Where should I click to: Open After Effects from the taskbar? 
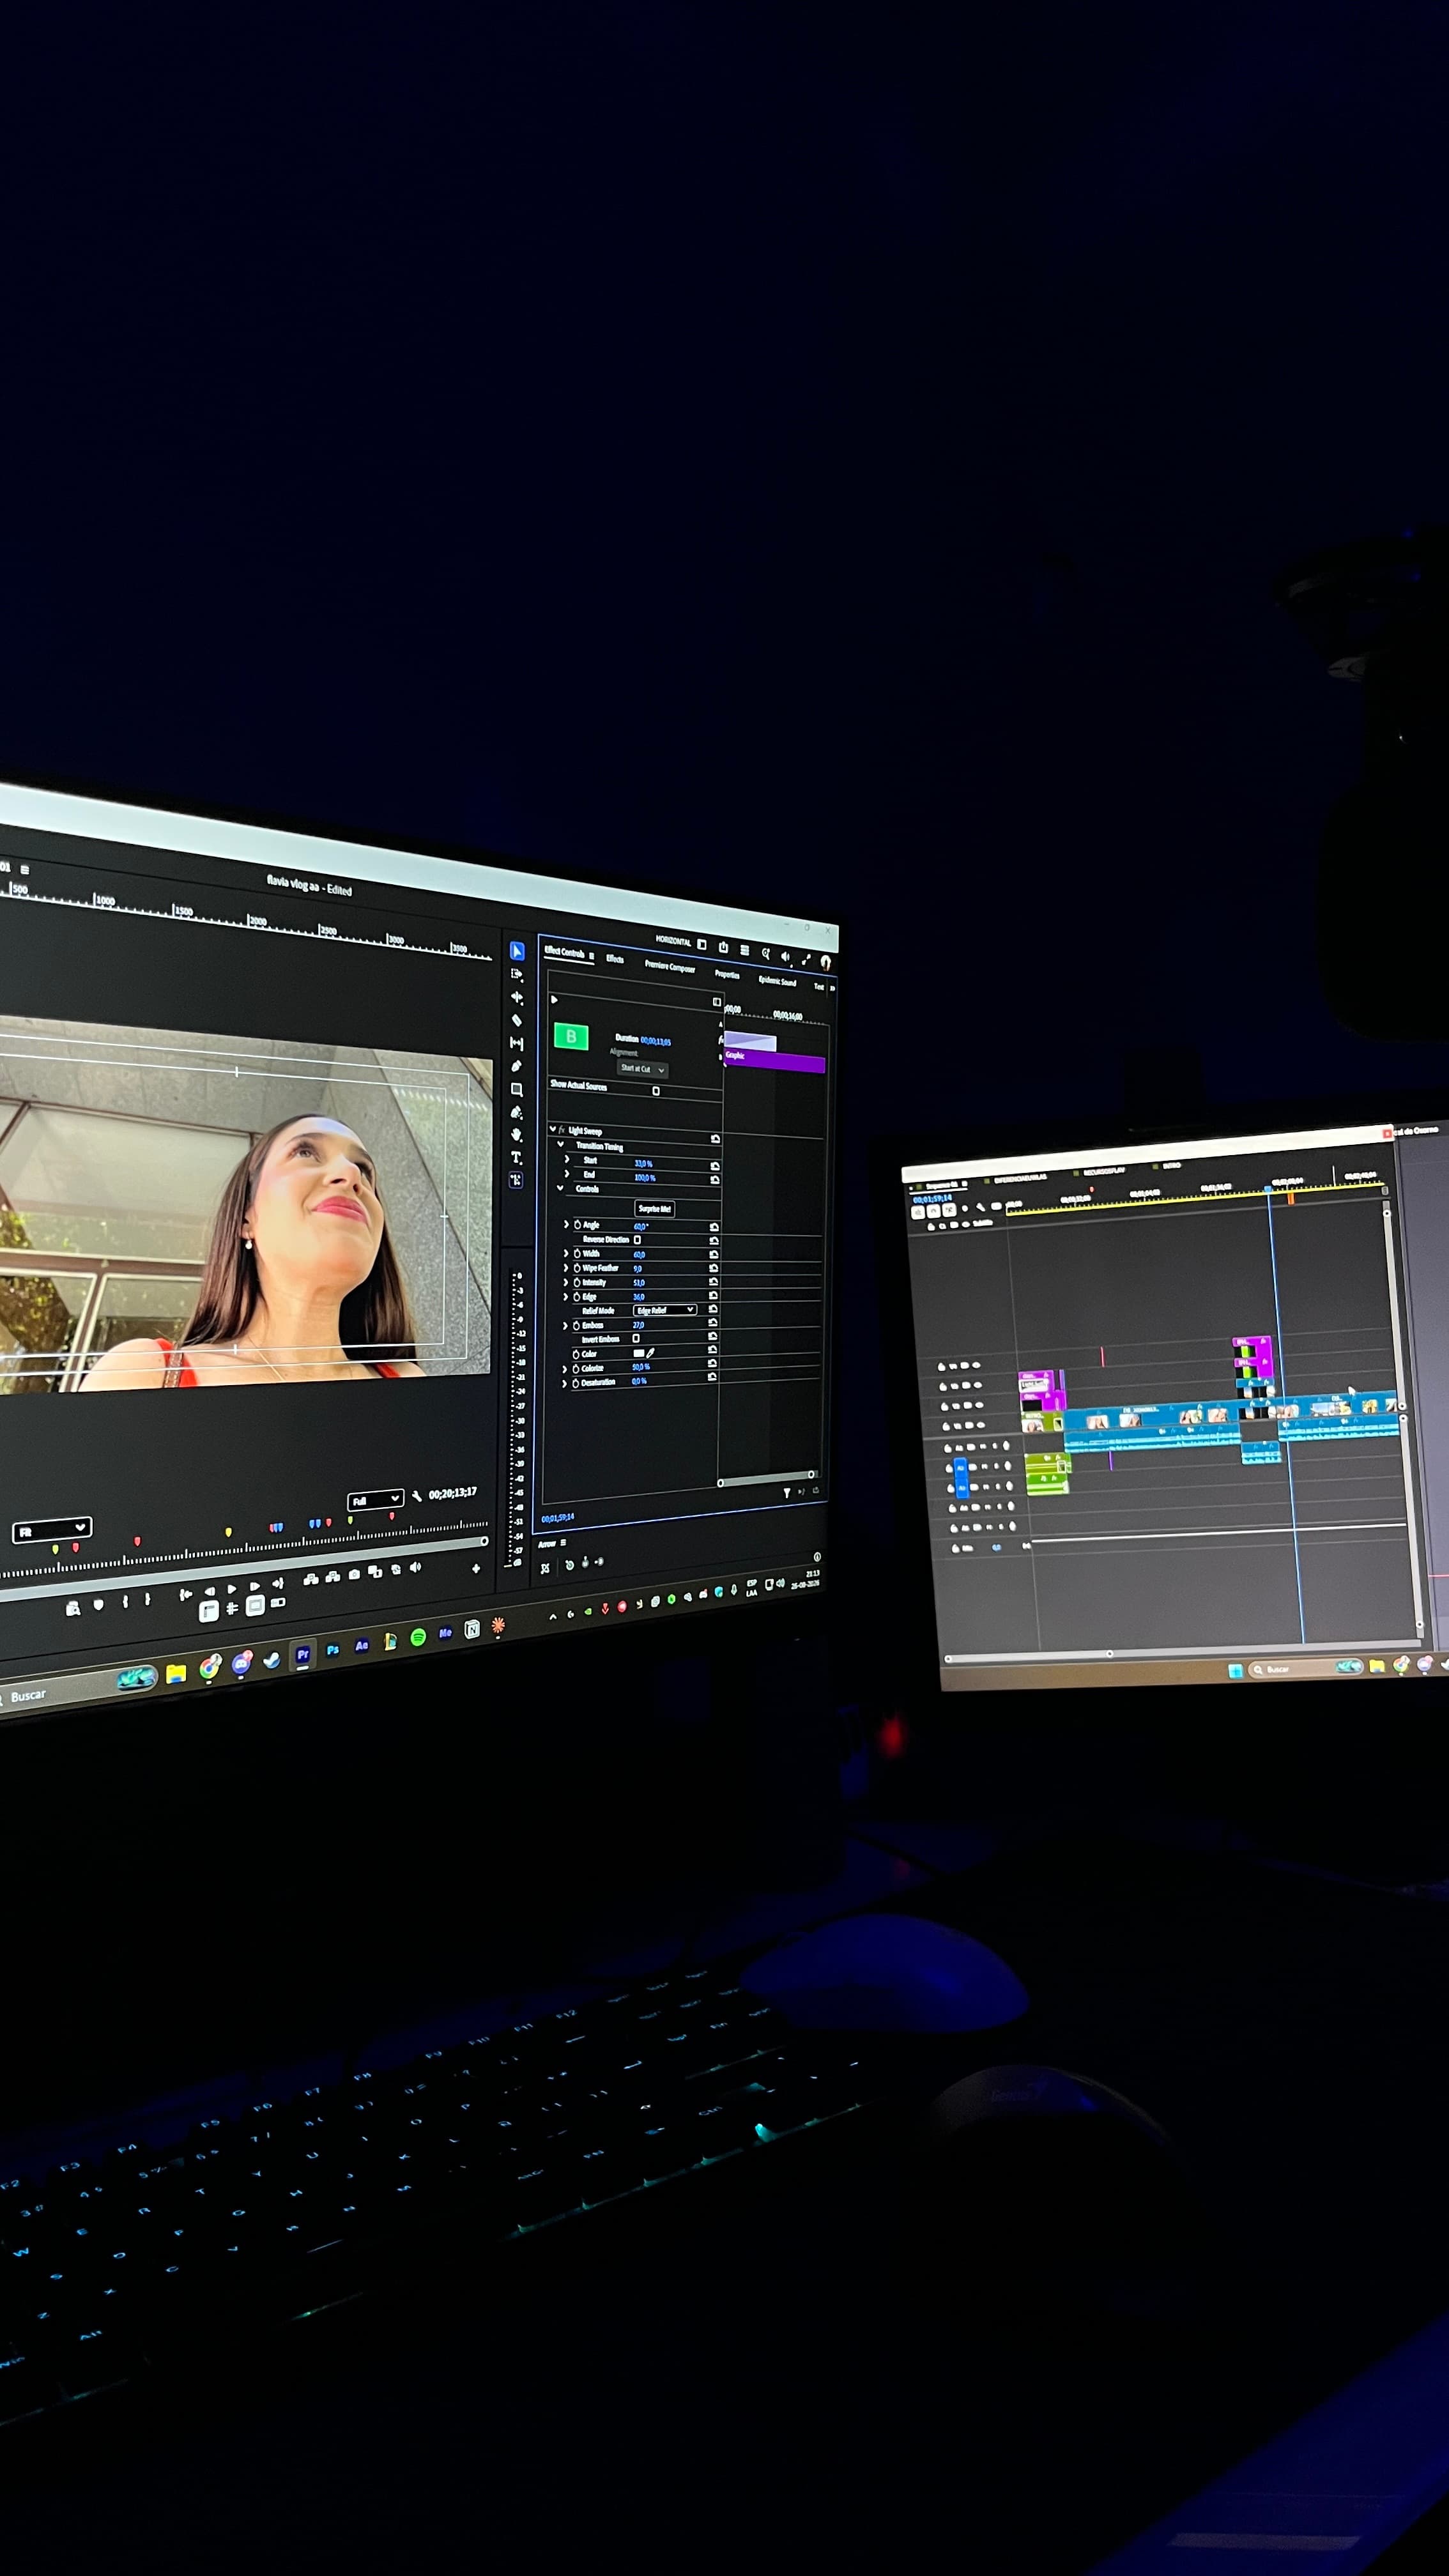pos(362,1645)
